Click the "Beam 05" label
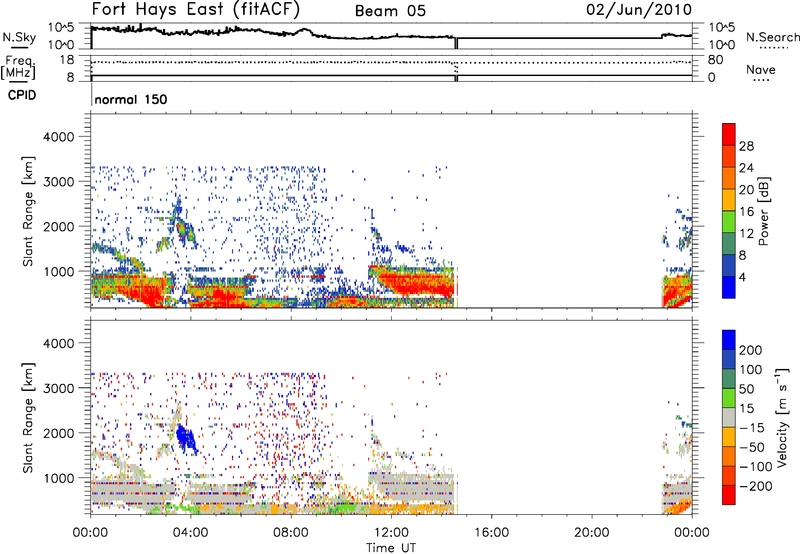 pyautogui.click(x=390, y=11)
